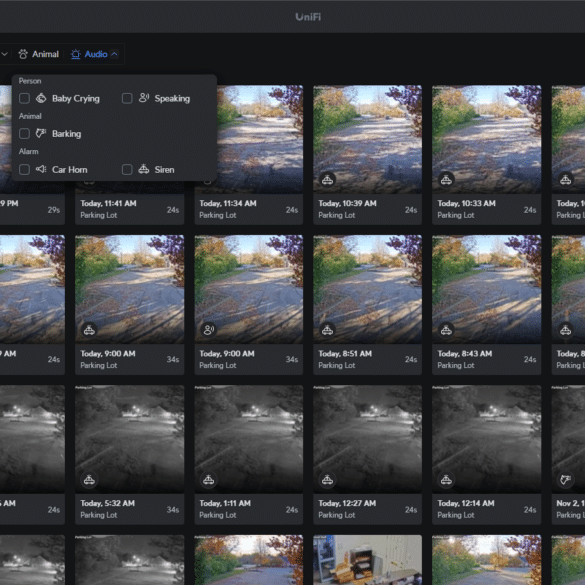Click siren badge on 10:39 AM clip
585x585 pixels.
click(x=327, y=180)
